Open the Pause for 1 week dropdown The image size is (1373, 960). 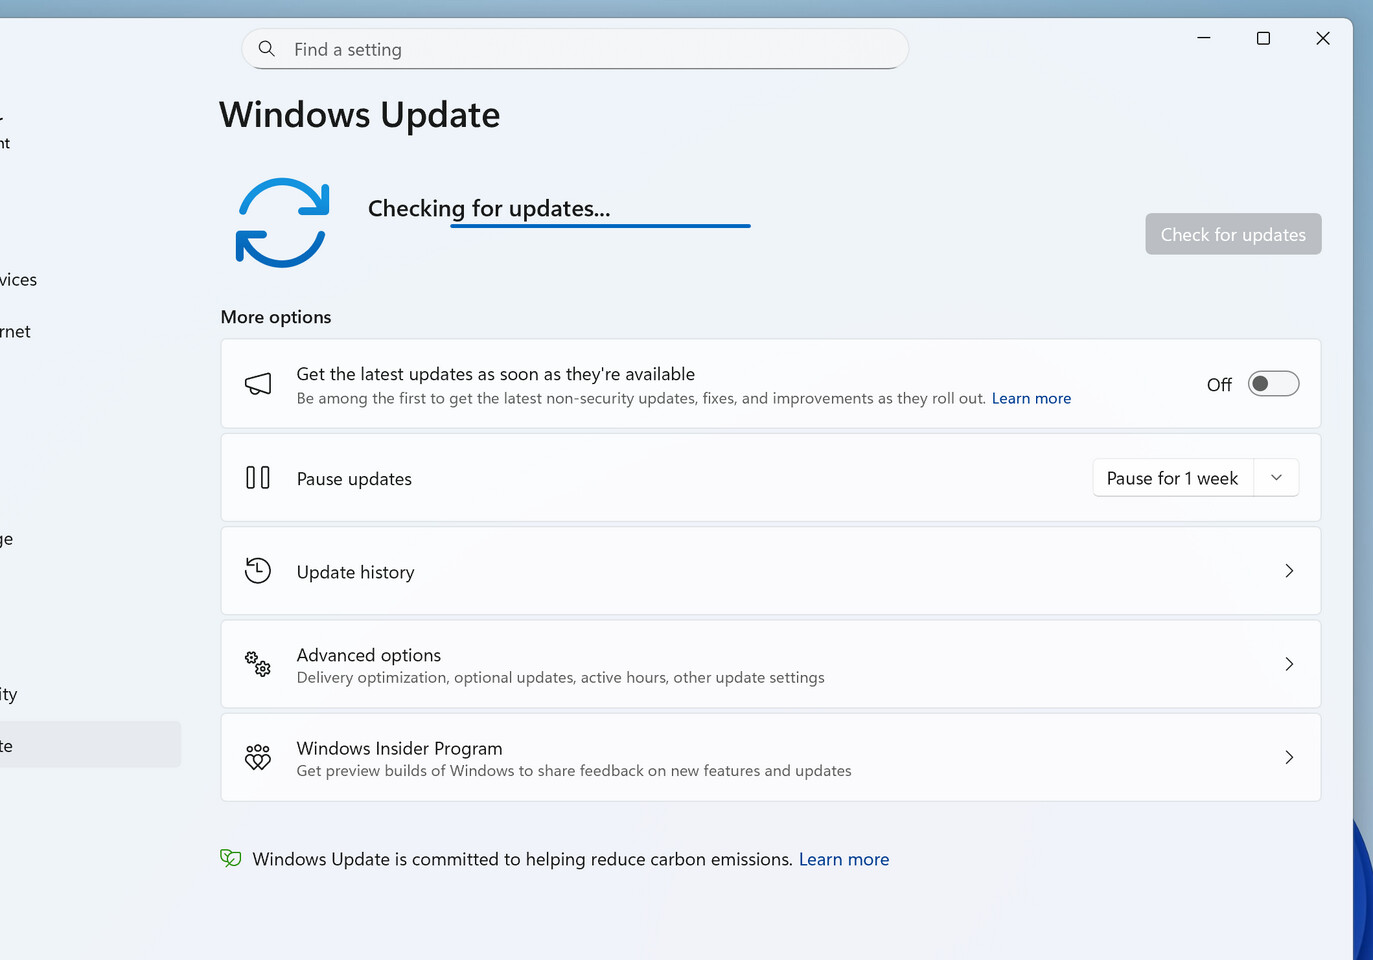click(1276, 477)
